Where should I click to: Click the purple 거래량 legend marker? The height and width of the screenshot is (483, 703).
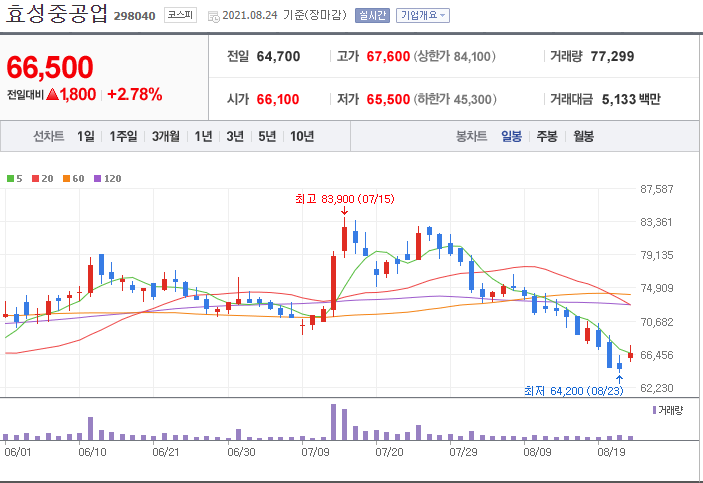[655, 410]
